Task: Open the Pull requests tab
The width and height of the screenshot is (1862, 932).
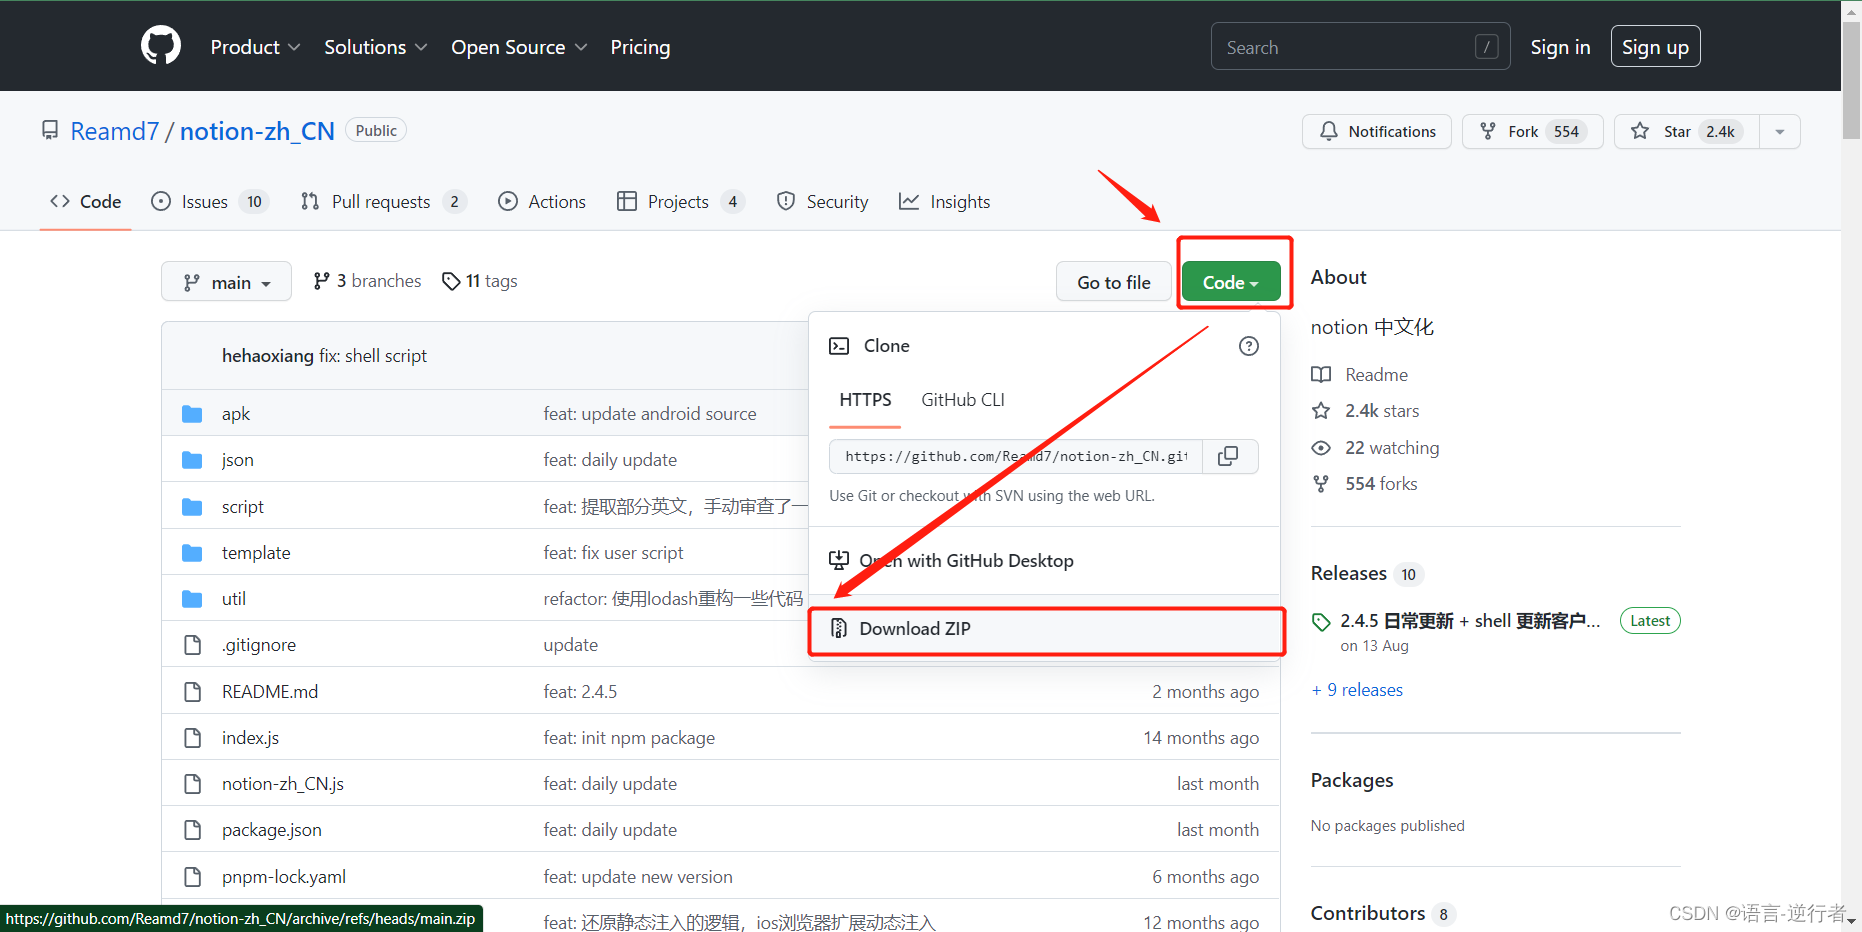Action: (383, 202)
